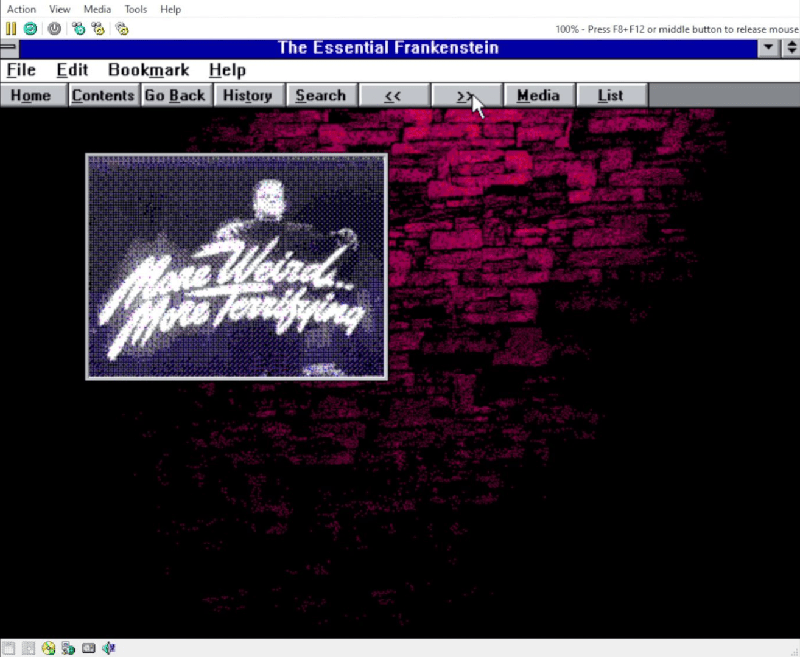This screenshot has width=800, height=657.
Task: Go to the previous page with <<
Action: point(393,95)
